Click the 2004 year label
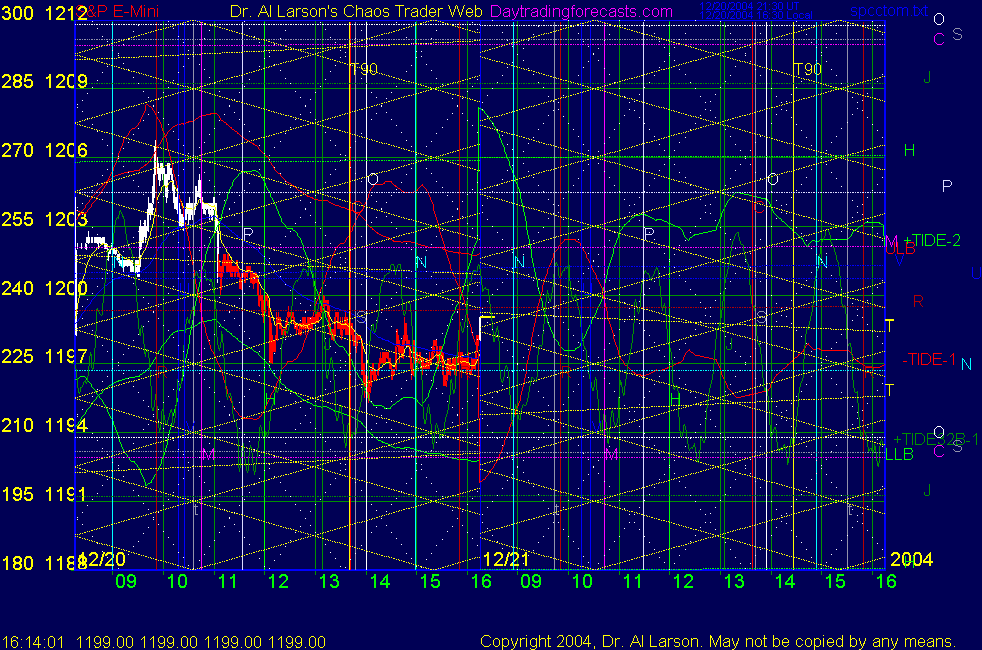Viewport: 982px width, 650px height. tap(911, 559)
